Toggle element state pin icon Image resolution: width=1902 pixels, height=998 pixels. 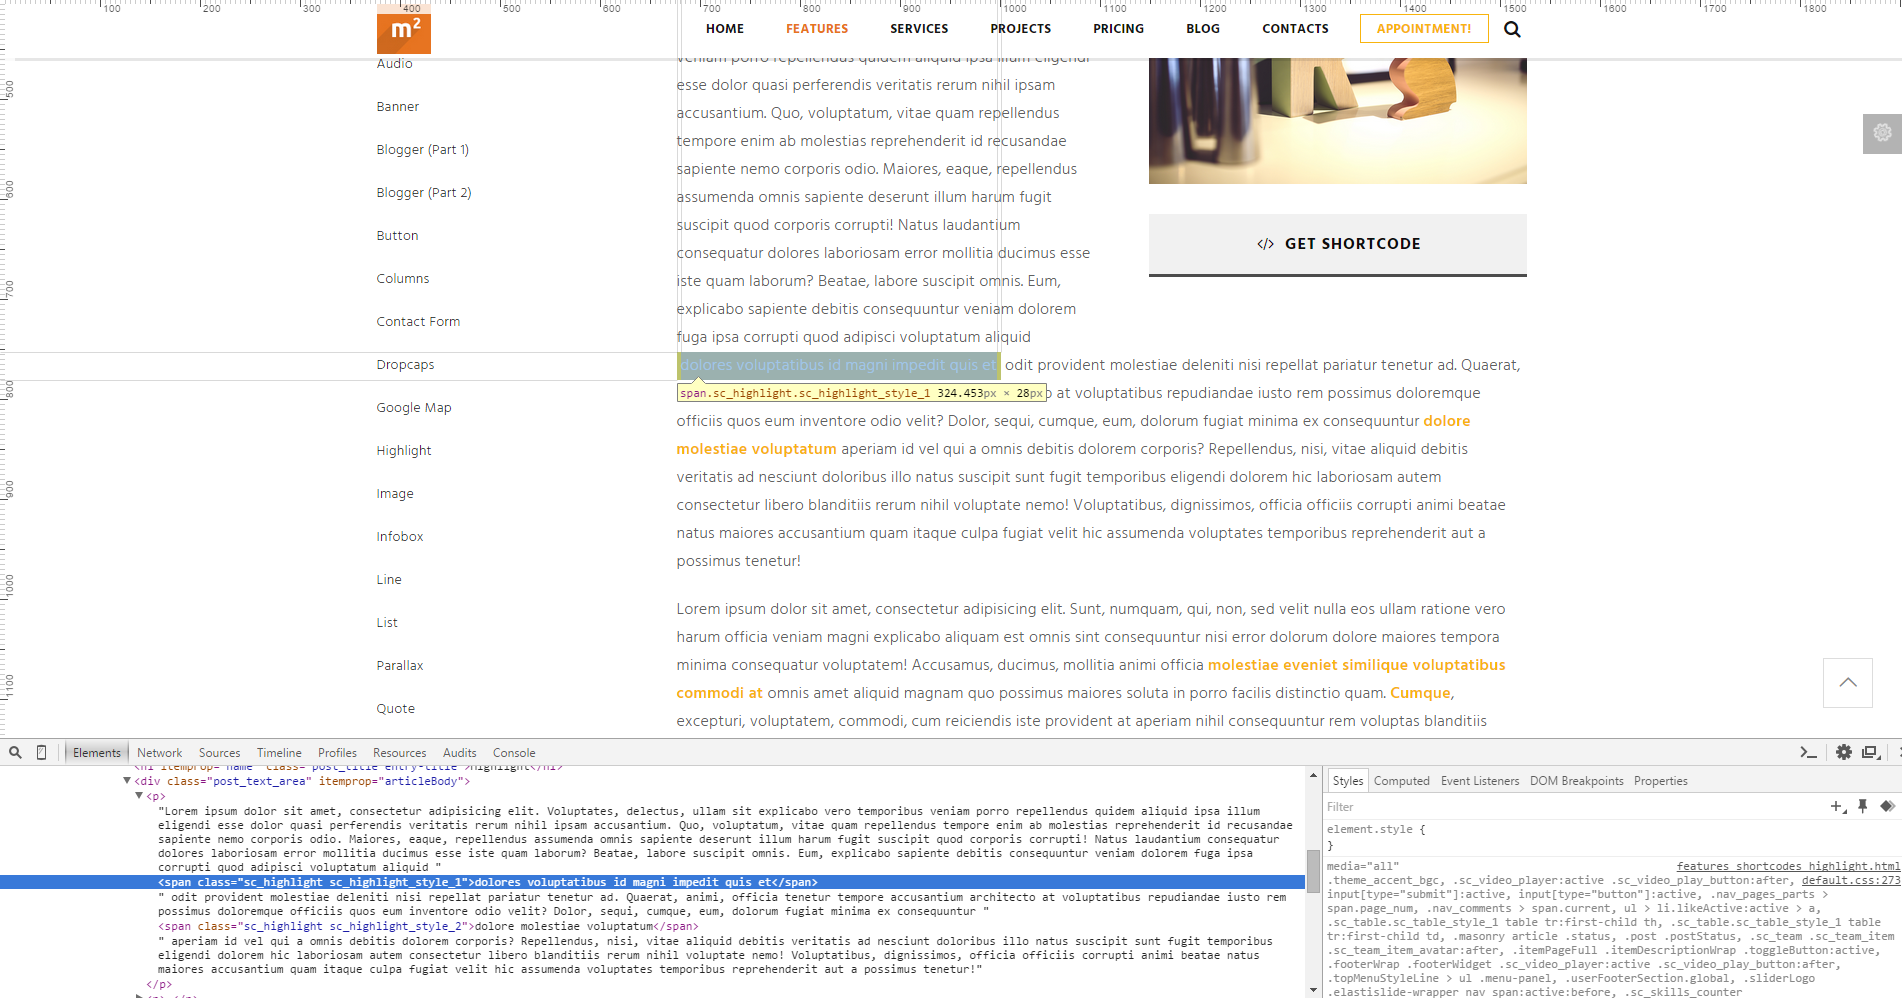tap(1862, 806)
